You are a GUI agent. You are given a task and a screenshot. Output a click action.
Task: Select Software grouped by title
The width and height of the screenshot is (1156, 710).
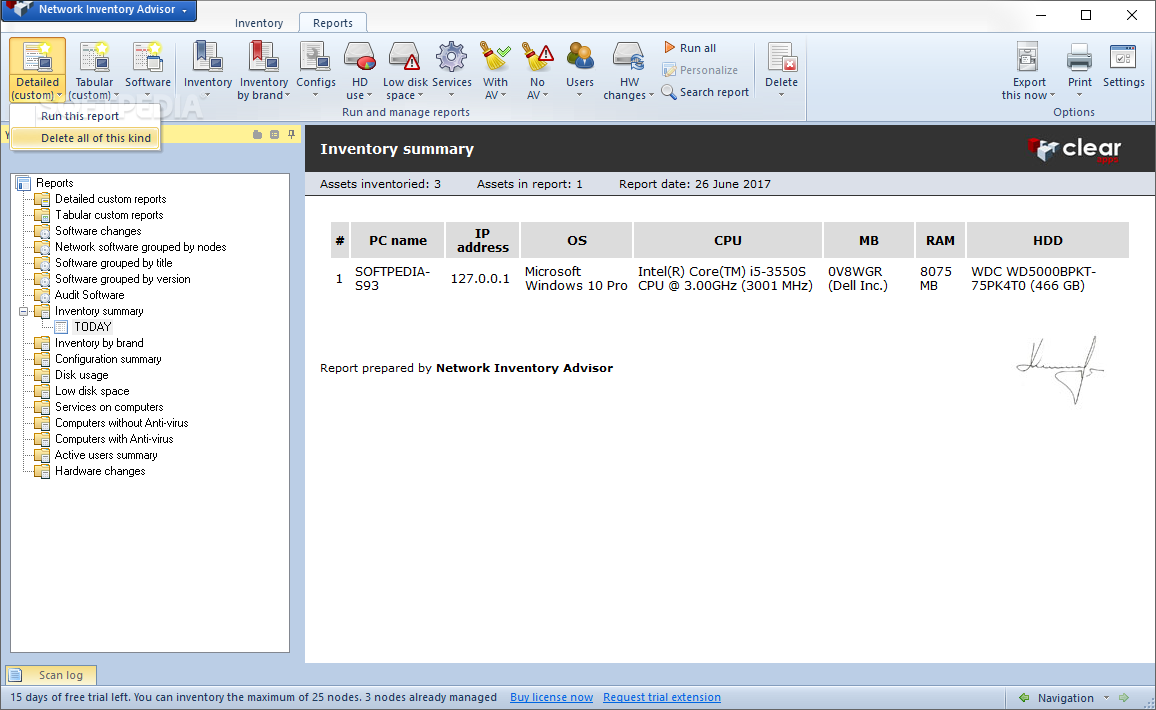click(114, 263)
